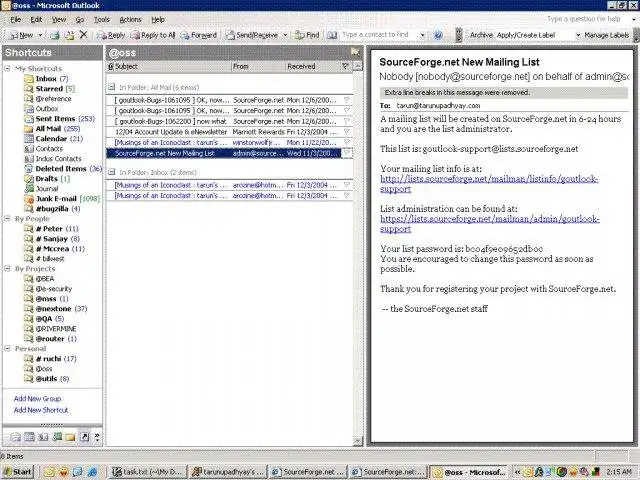Open the Starred shortcut folder

coord(49,89)
